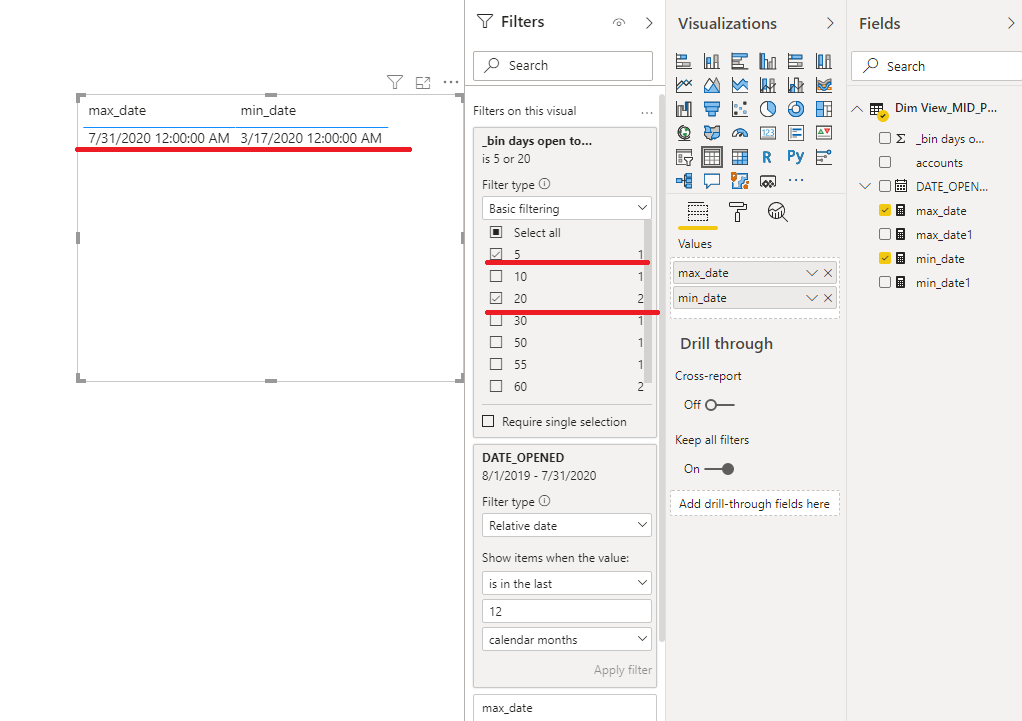
Task: Remove max_date from Values
Action: click(828, 272)
